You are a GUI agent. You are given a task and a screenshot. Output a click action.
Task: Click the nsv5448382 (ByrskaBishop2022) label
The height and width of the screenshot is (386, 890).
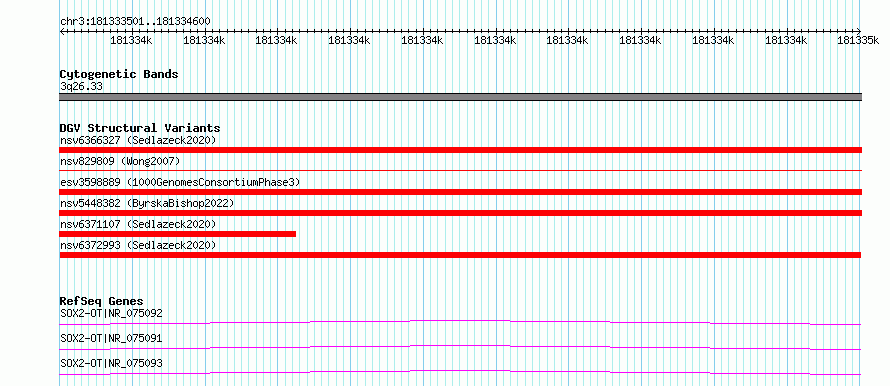(x=146, y=203)
